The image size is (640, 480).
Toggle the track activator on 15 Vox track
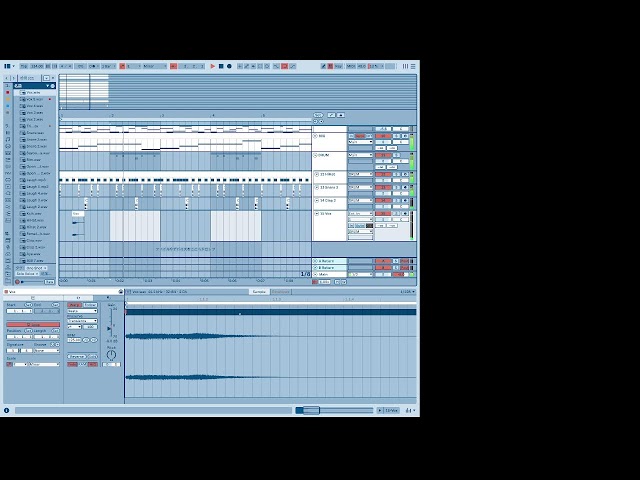(383, 213)
